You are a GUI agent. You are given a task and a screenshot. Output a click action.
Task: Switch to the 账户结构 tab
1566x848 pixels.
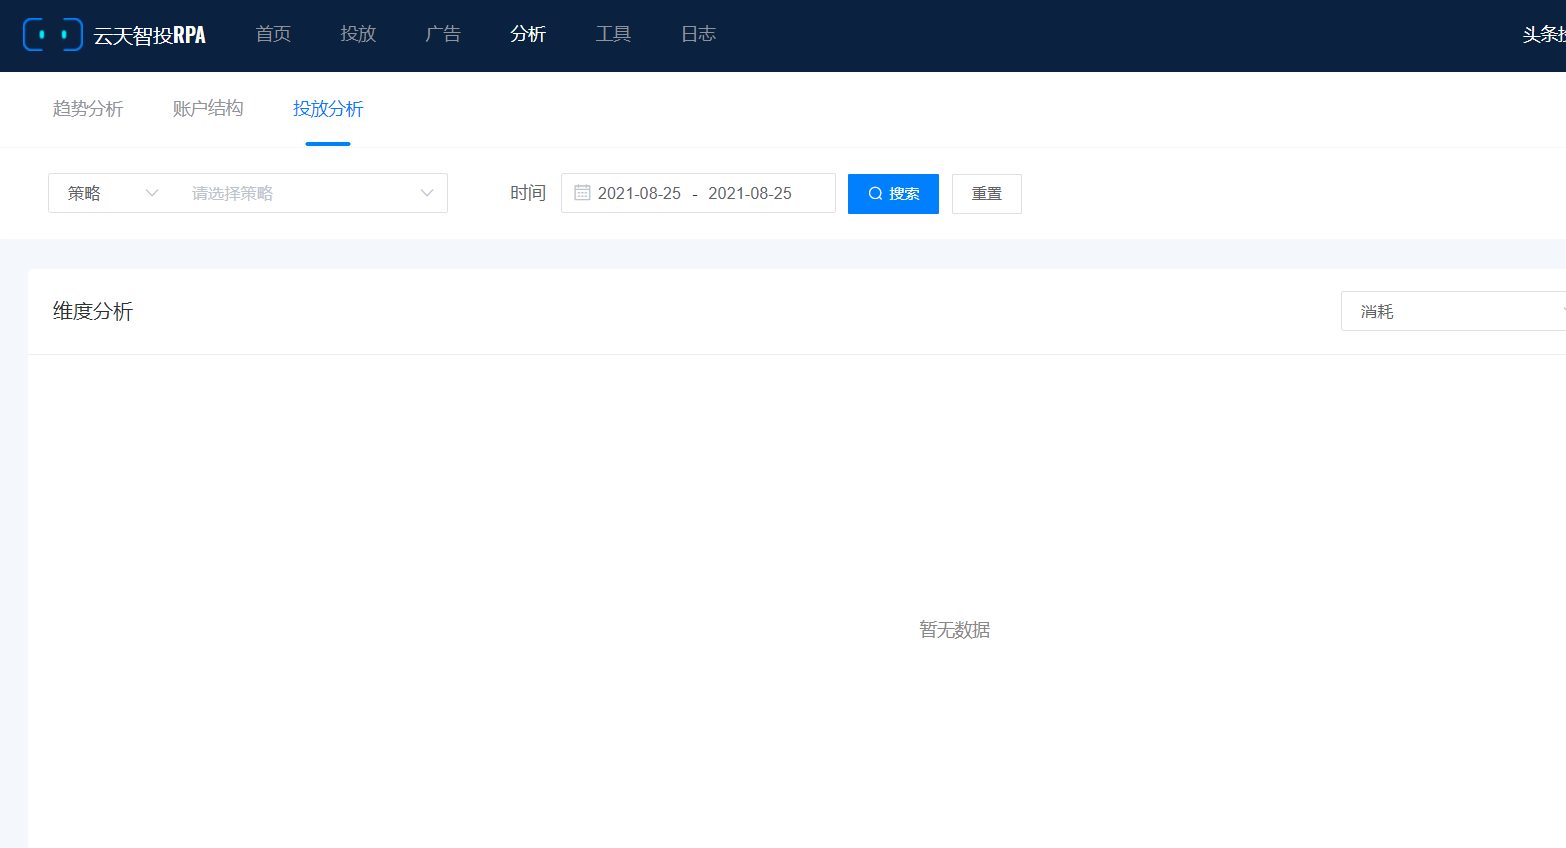tap(208, 109)
